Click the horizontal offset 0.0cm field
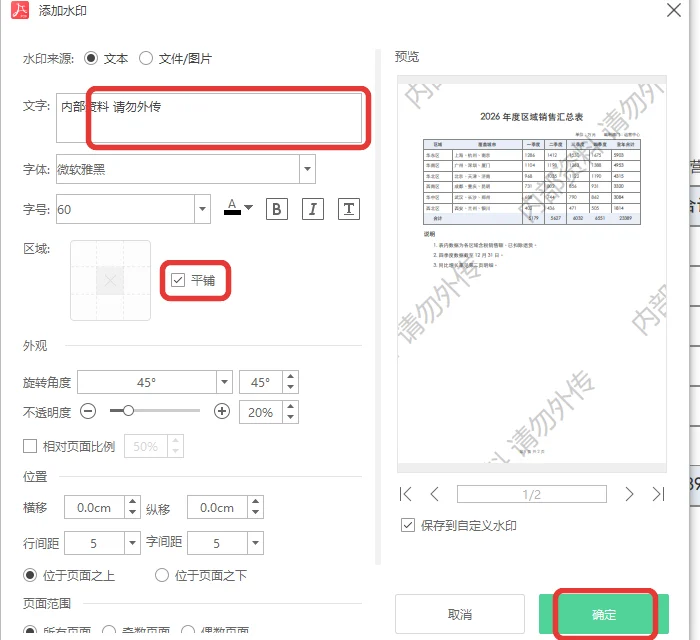This screenshot has height=640, width=700. pos(94,507)
